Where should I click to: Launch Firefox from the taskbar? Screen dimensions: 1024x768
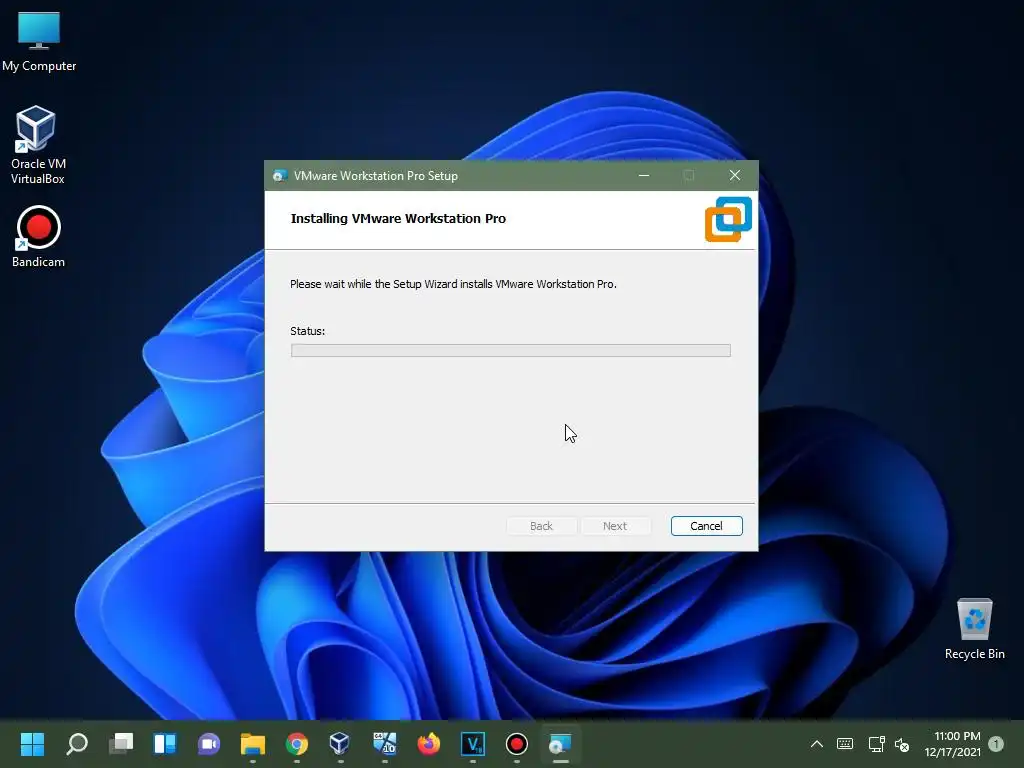pos(428,744)
